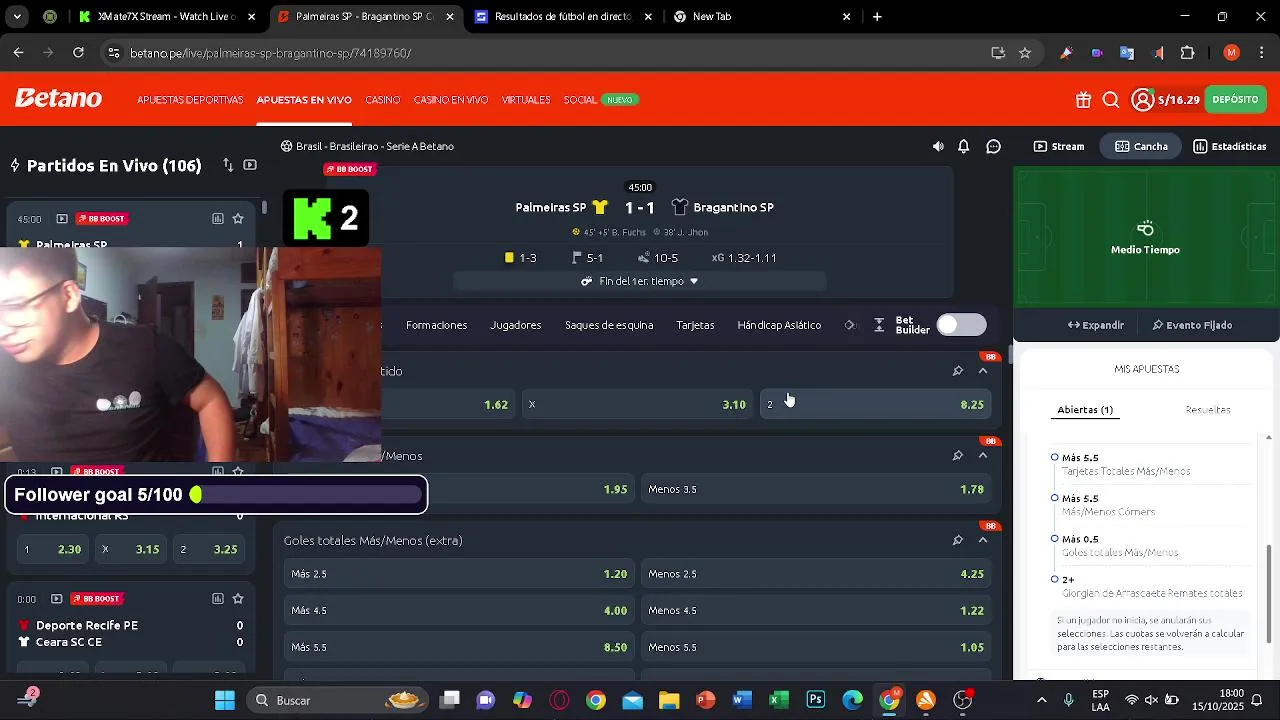Screen dimensions: 1280x720
Task: Click Evento Fijado on pitch panel
Action: 1192,325
